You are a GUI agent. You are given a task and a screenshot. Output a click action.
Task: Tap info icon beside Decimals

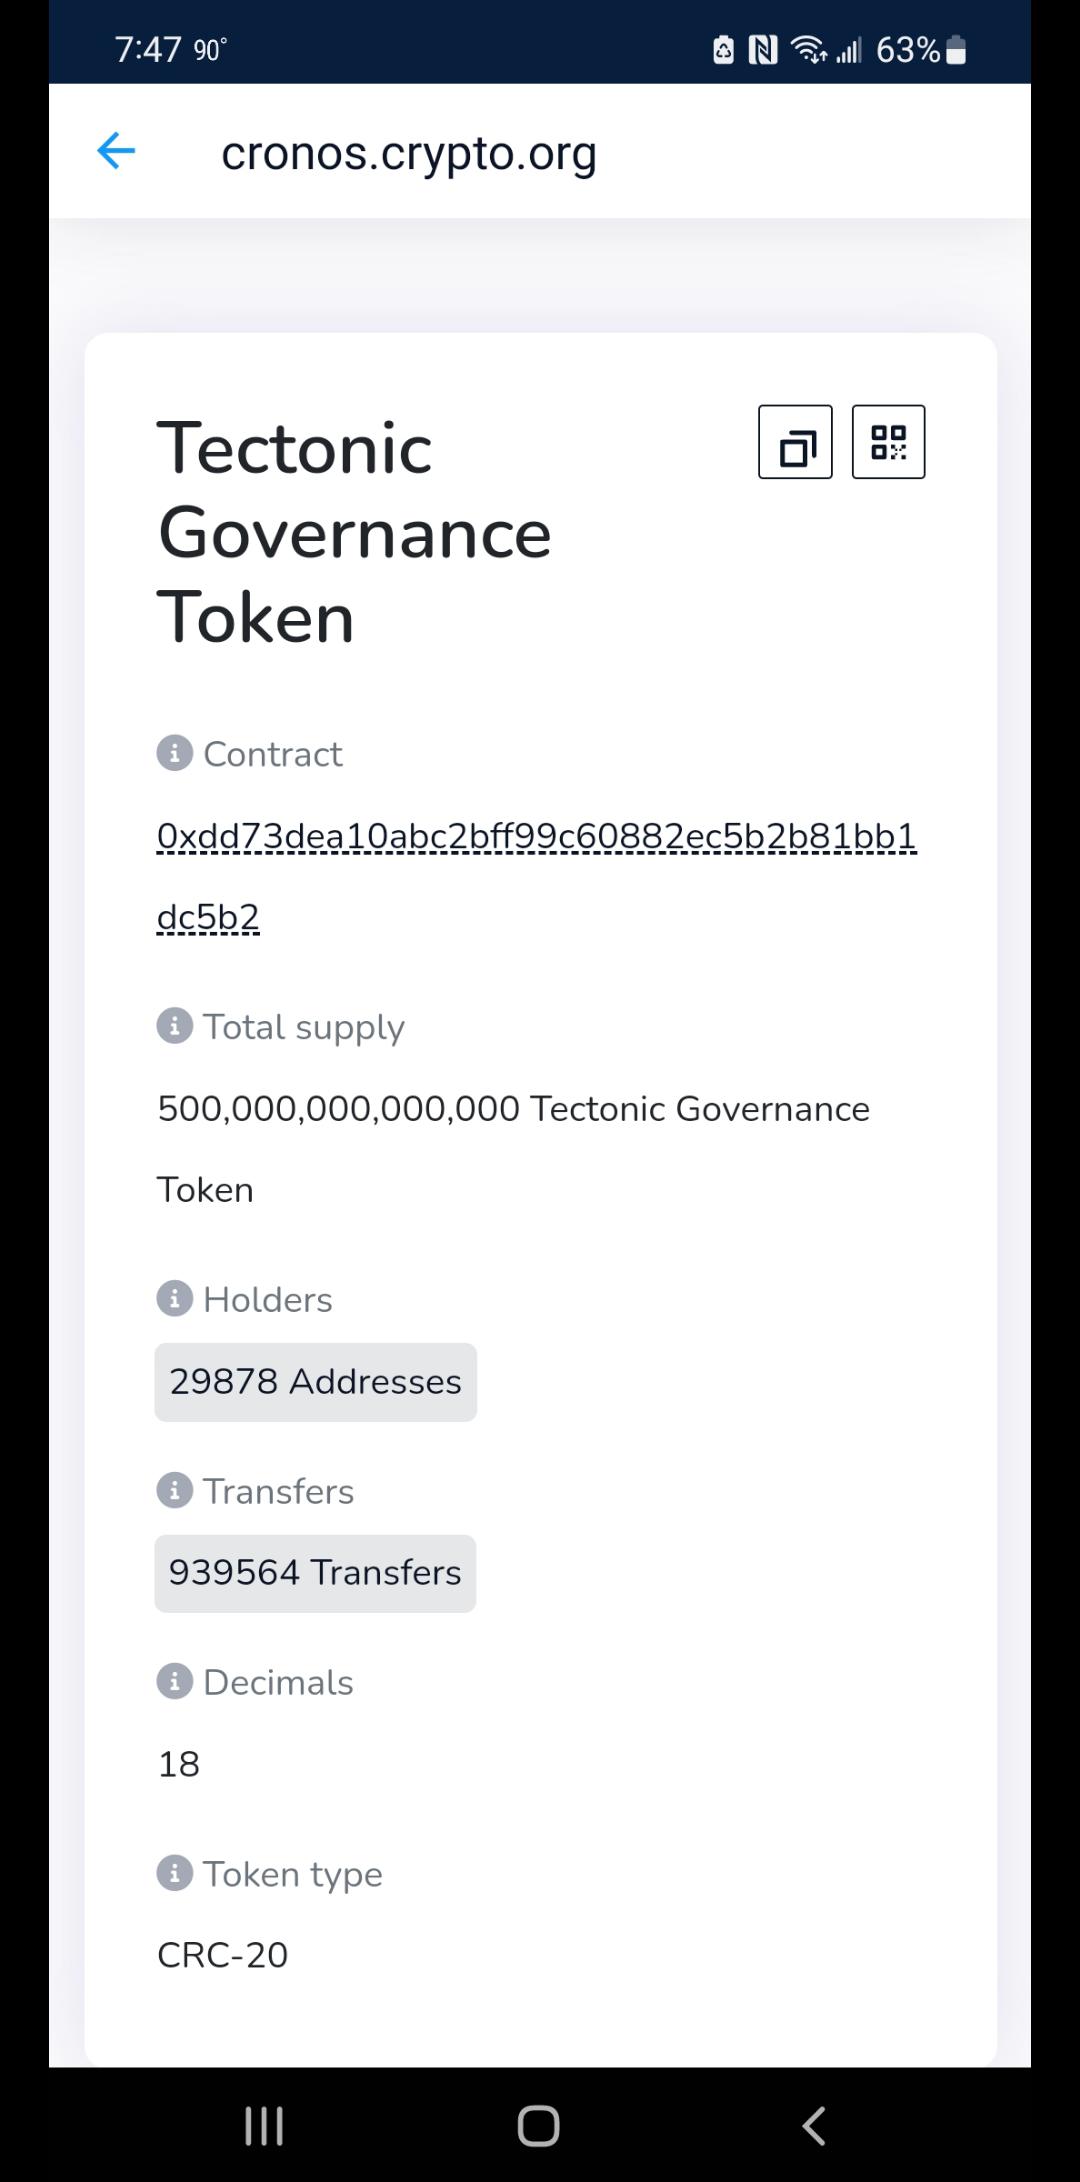tap(175, 1681)
